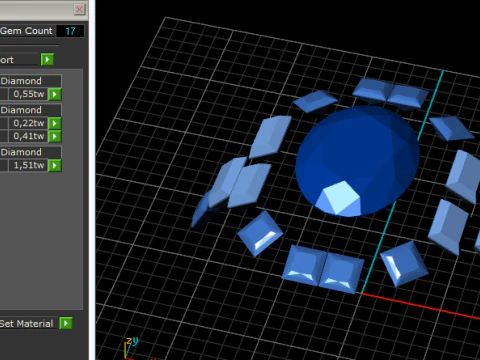
Task: Select the 0,22tw weight field
Action: click(29, 123)
